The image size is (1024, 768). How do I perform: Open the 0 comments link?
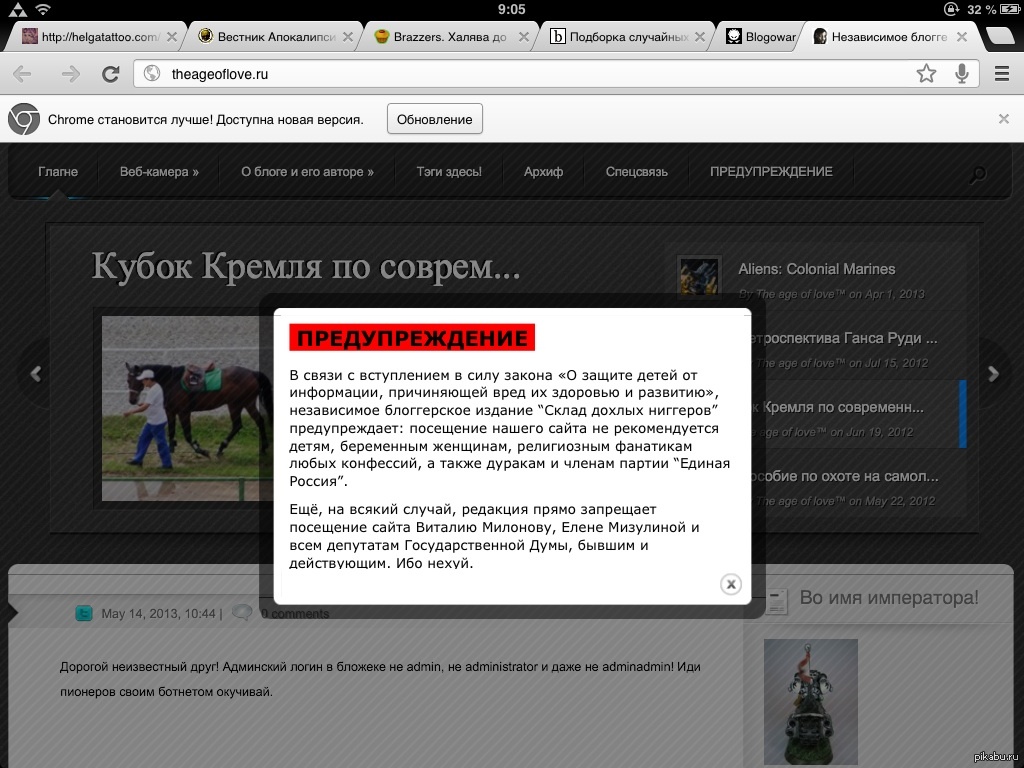tap(294, 613)
